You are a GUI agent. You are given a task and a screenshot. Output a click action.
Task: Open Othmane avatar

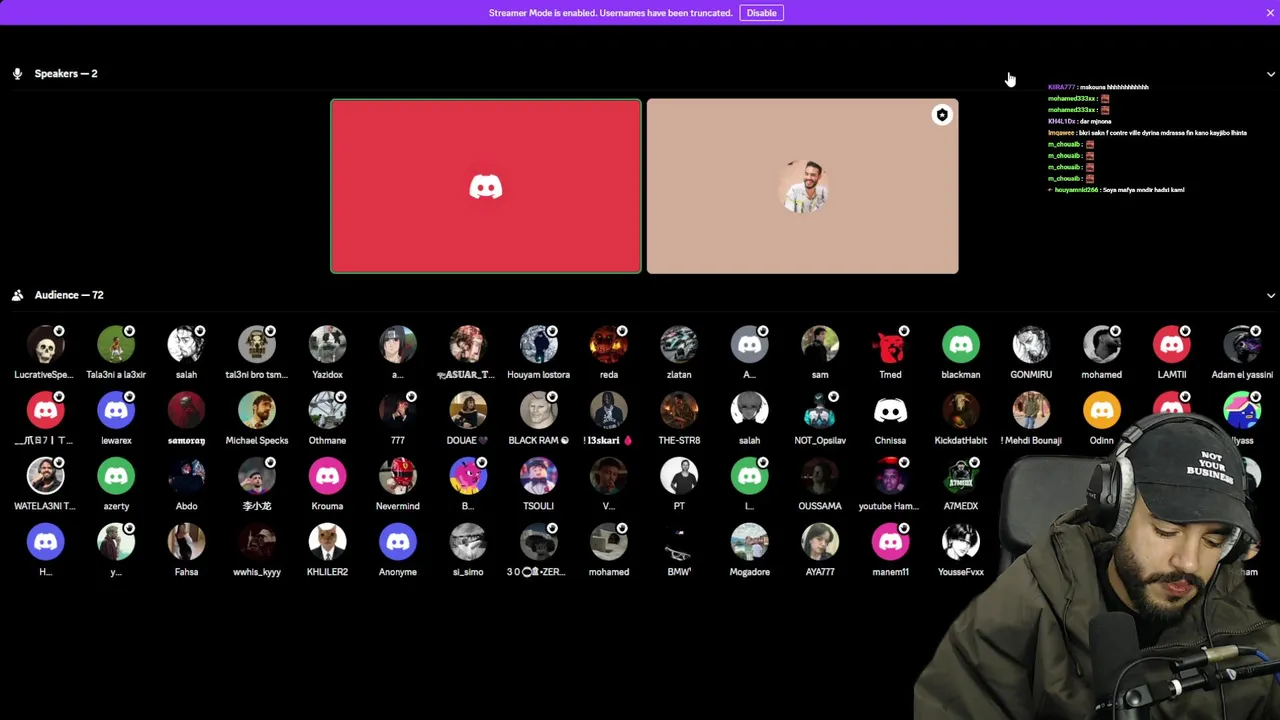[327, 411]
